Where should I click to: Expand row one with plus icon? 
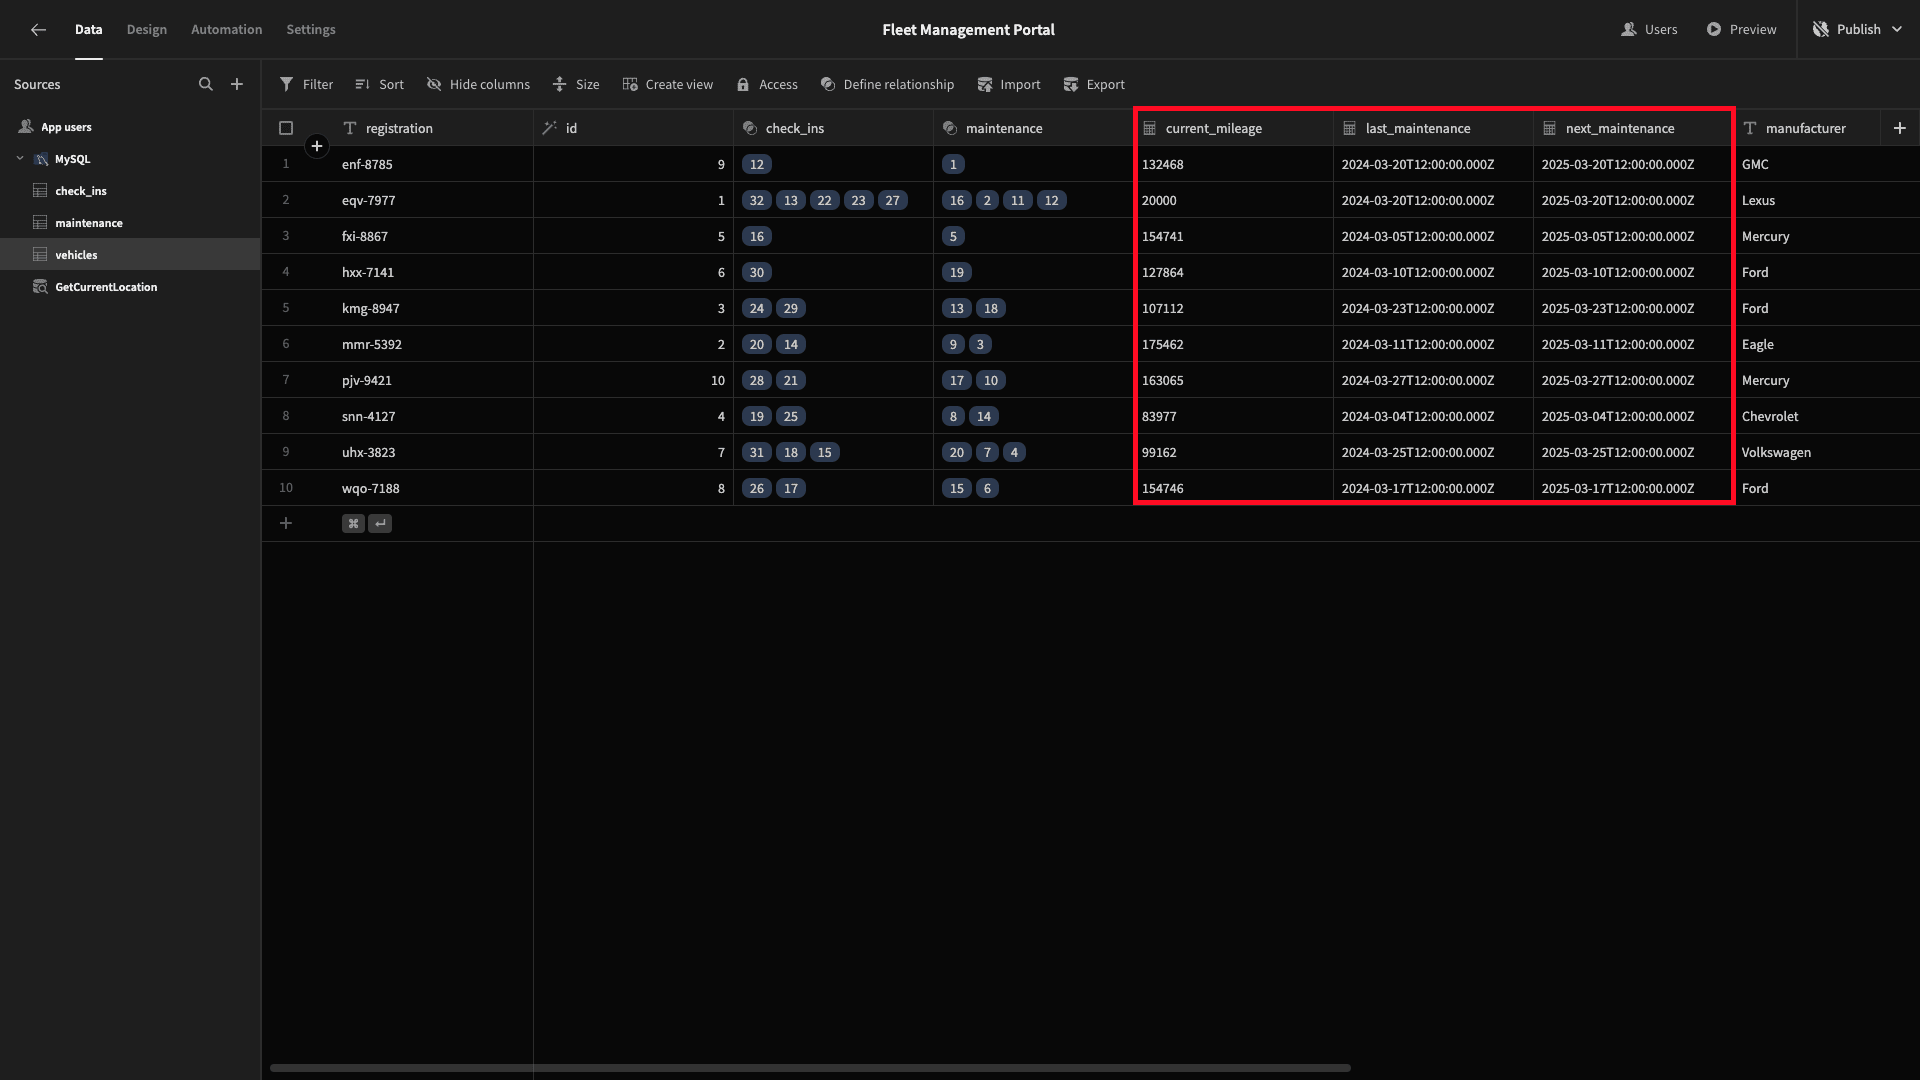pos(317,147)
